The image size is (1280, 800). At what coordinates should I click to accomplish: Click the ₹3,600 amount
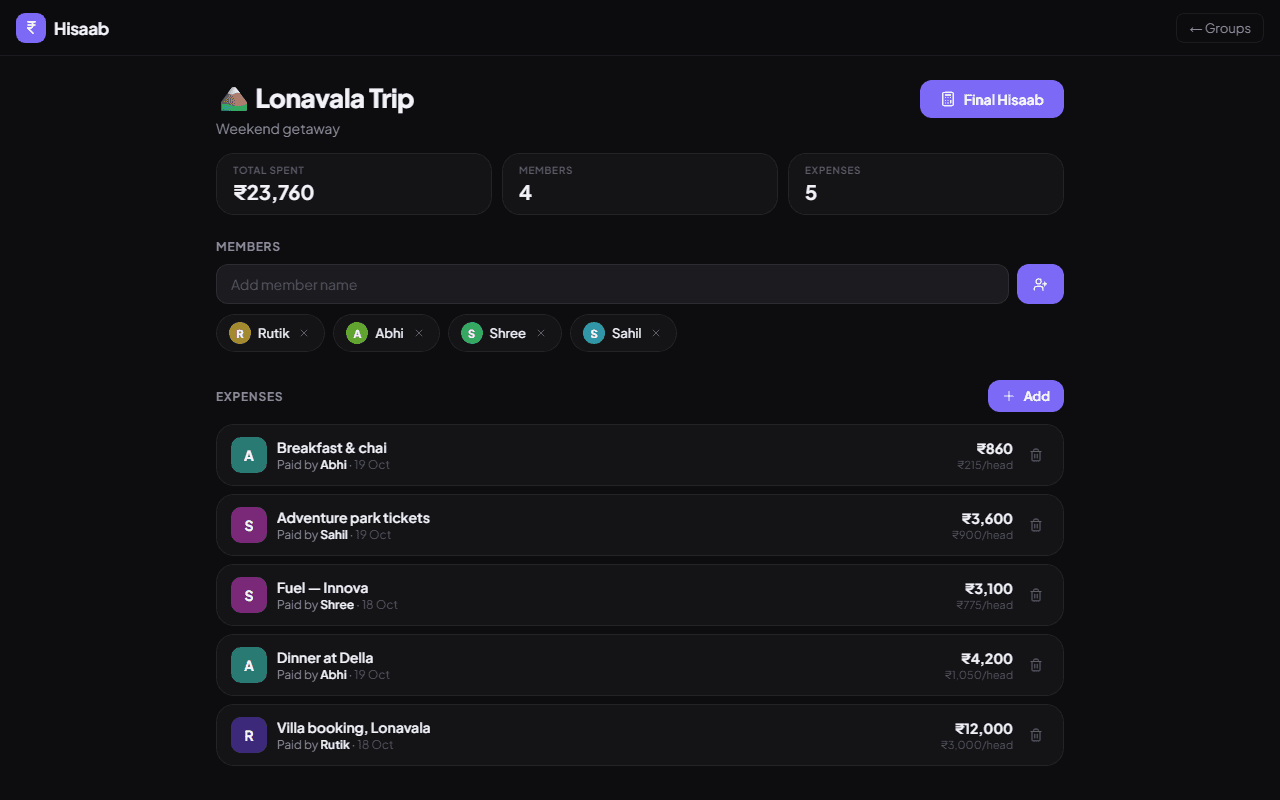tap(987, 519)
